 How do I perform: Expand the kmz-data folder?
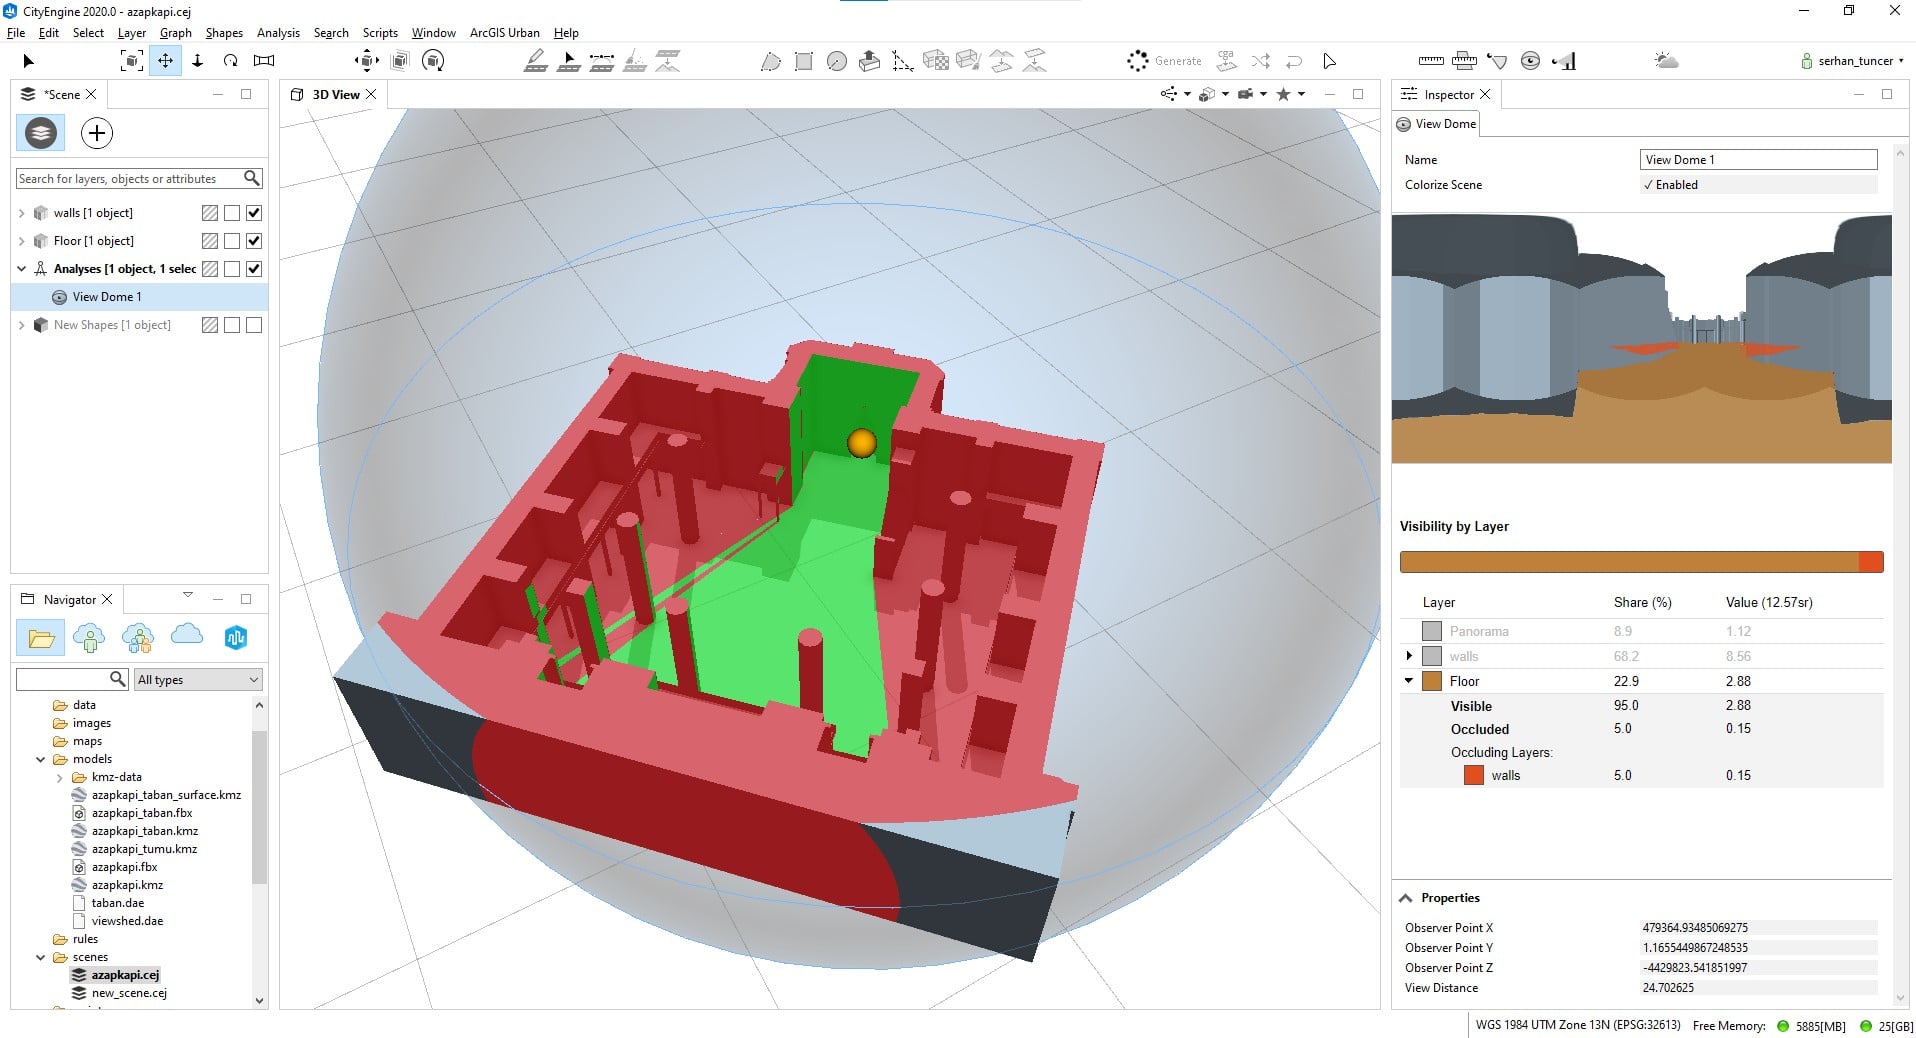[59, 777]
